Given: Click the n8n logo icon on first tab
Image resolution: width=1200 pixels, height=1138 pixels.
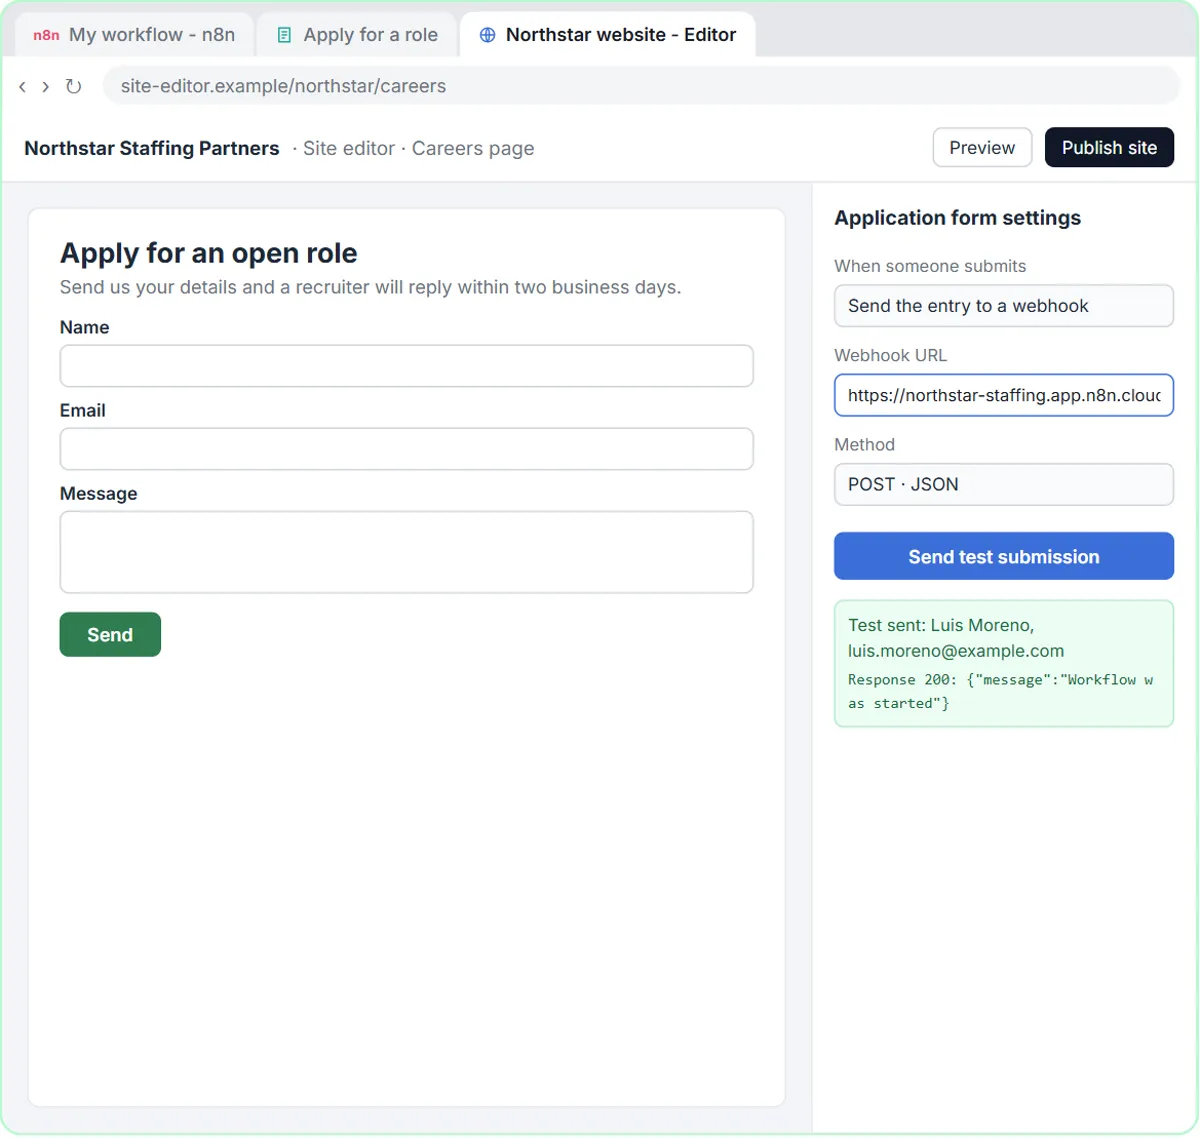Looking at the screenshot, I should pos(46,35).
